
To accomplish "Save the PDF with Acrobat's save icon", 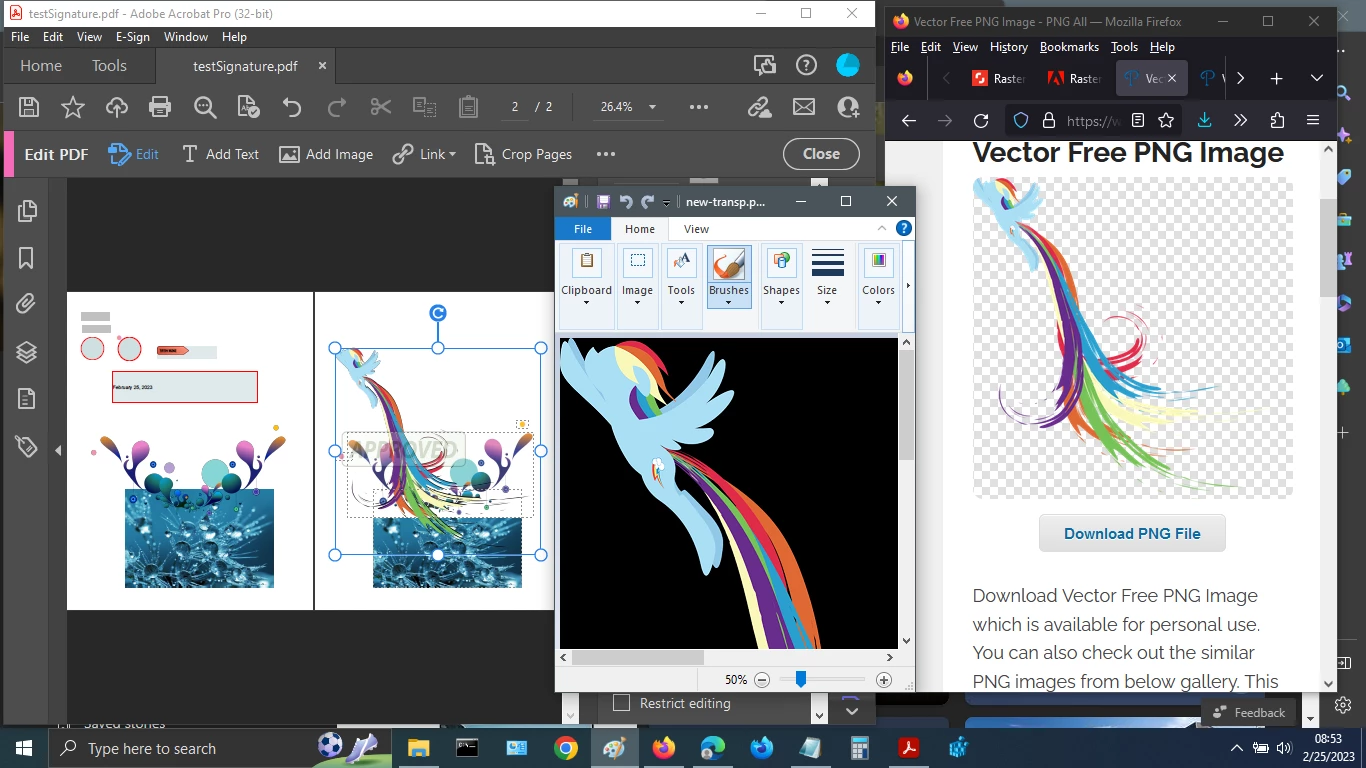I will coord(29,107).
